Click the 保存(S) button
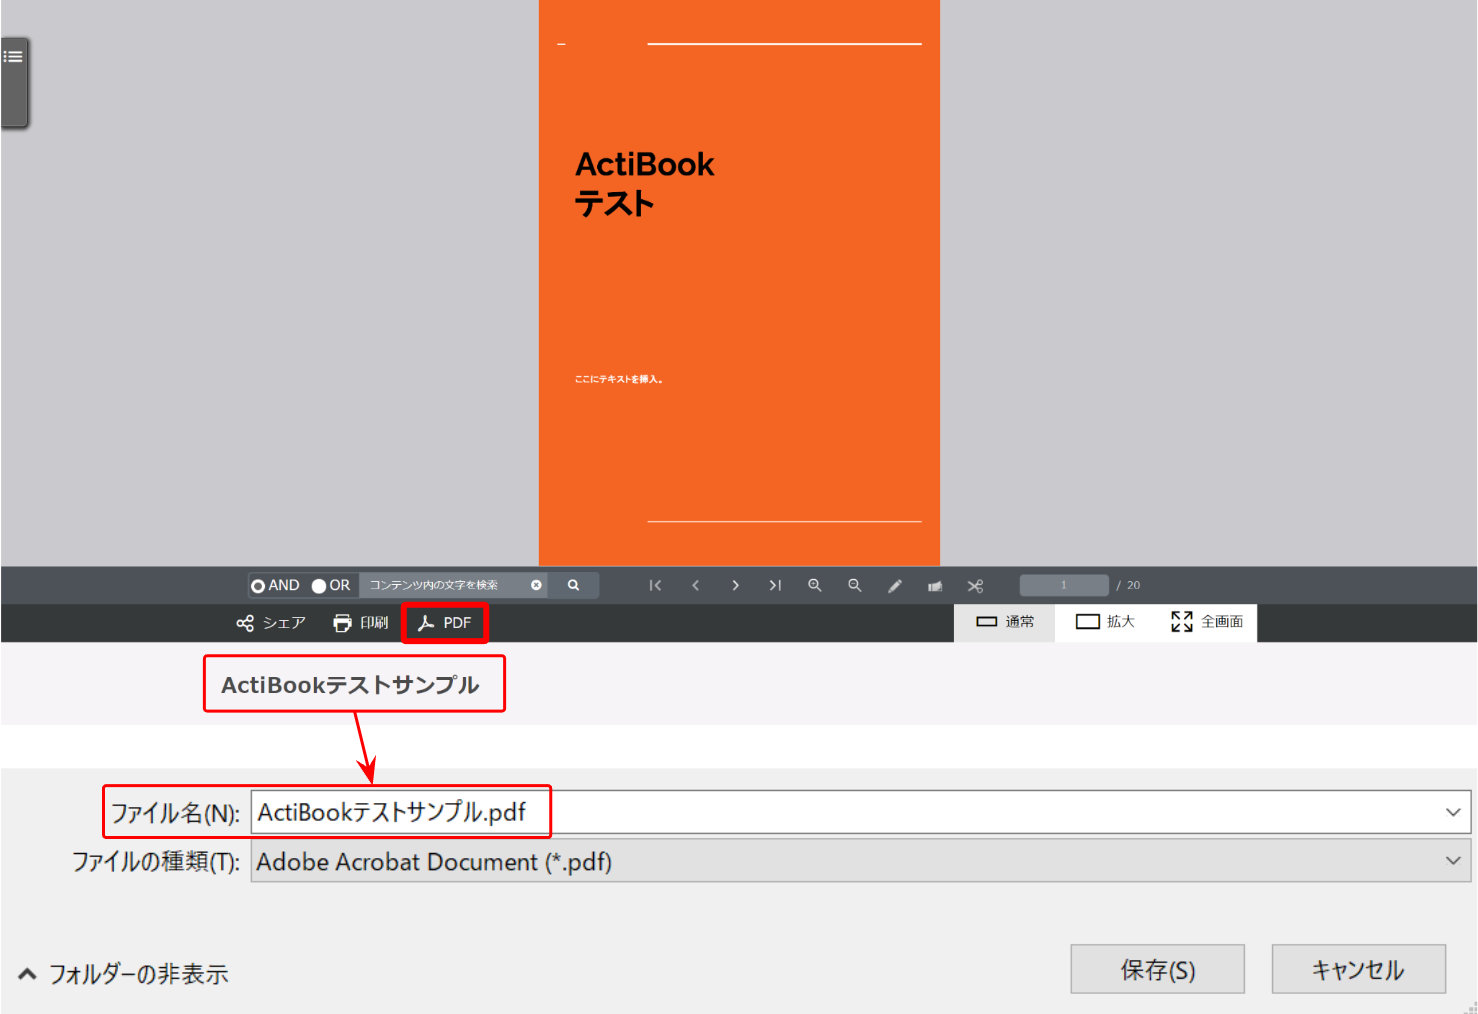1478x1014 pixels. (1157, 968)
